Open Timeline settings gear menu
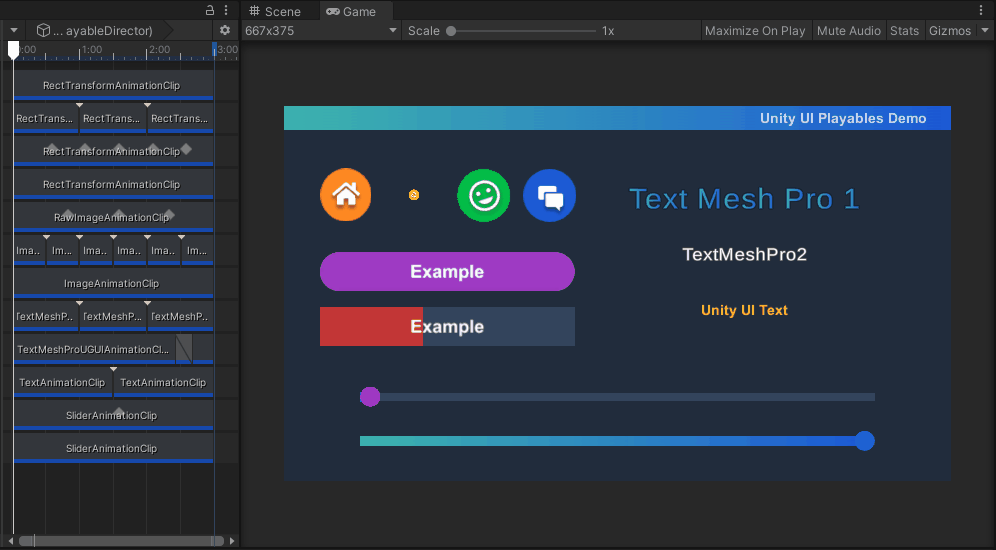This screenshot has height=550, width=996. [x=225, y=31]
